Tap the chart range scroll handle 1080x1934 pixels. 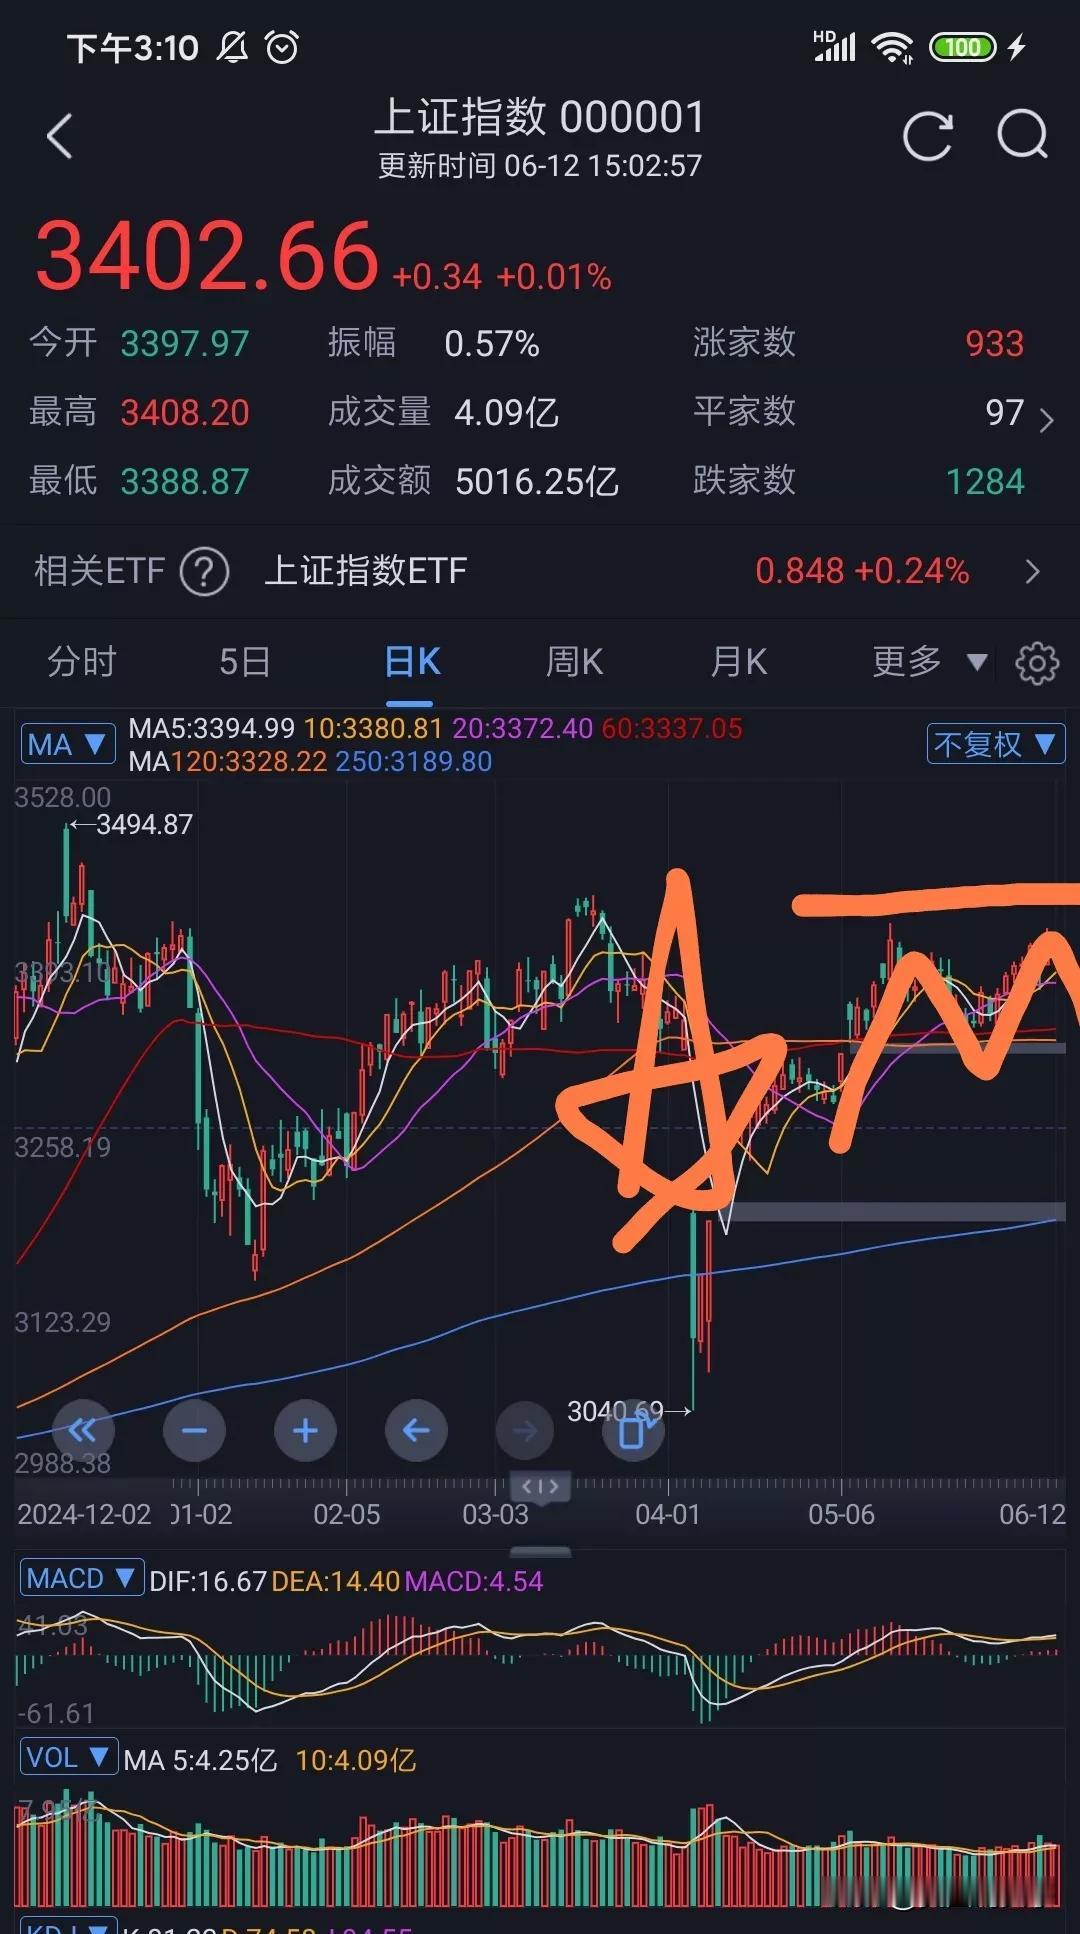pyautogui.click(x=541, y=1487)
